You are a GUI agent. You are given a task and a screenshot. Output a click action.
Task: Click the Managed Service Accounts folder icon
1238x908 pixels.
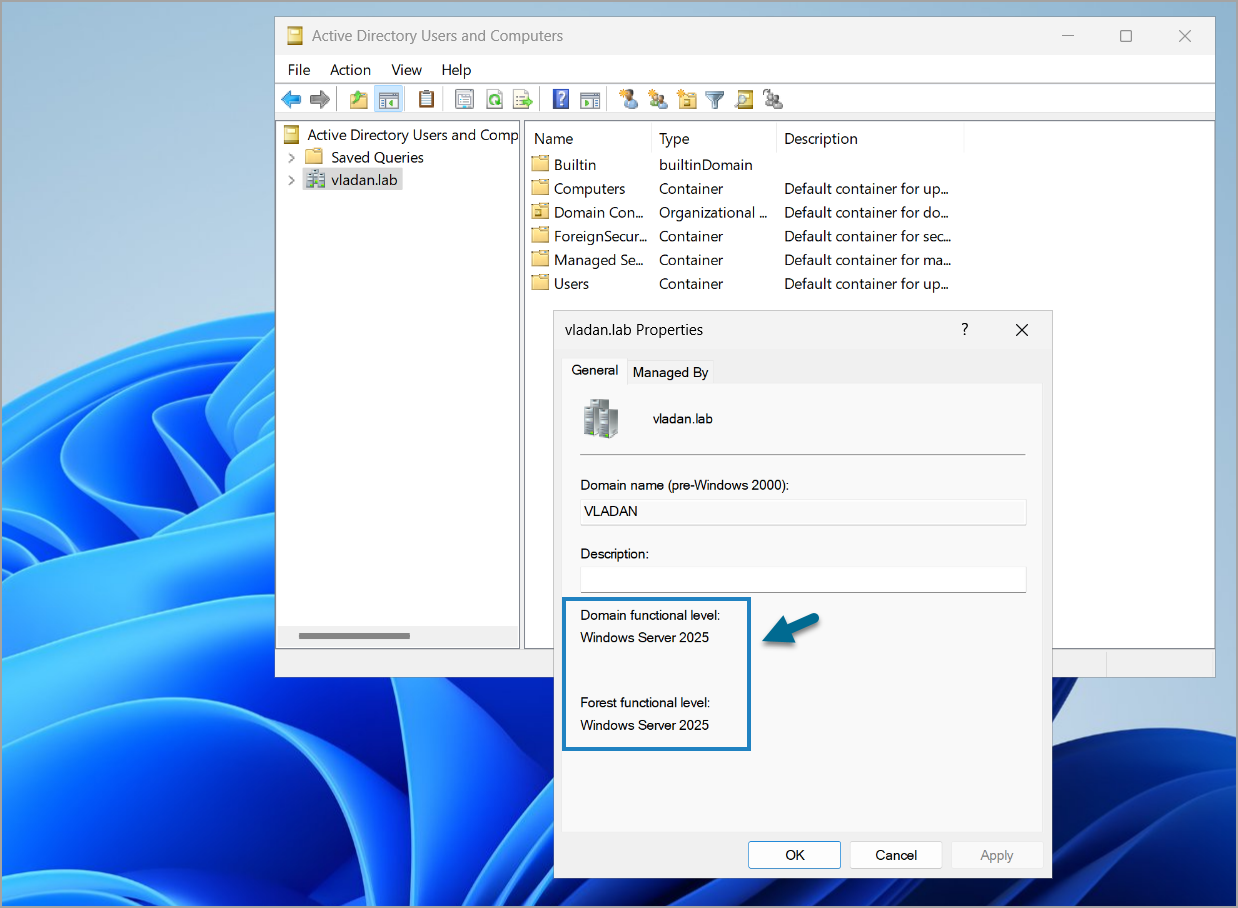point(540,260)
